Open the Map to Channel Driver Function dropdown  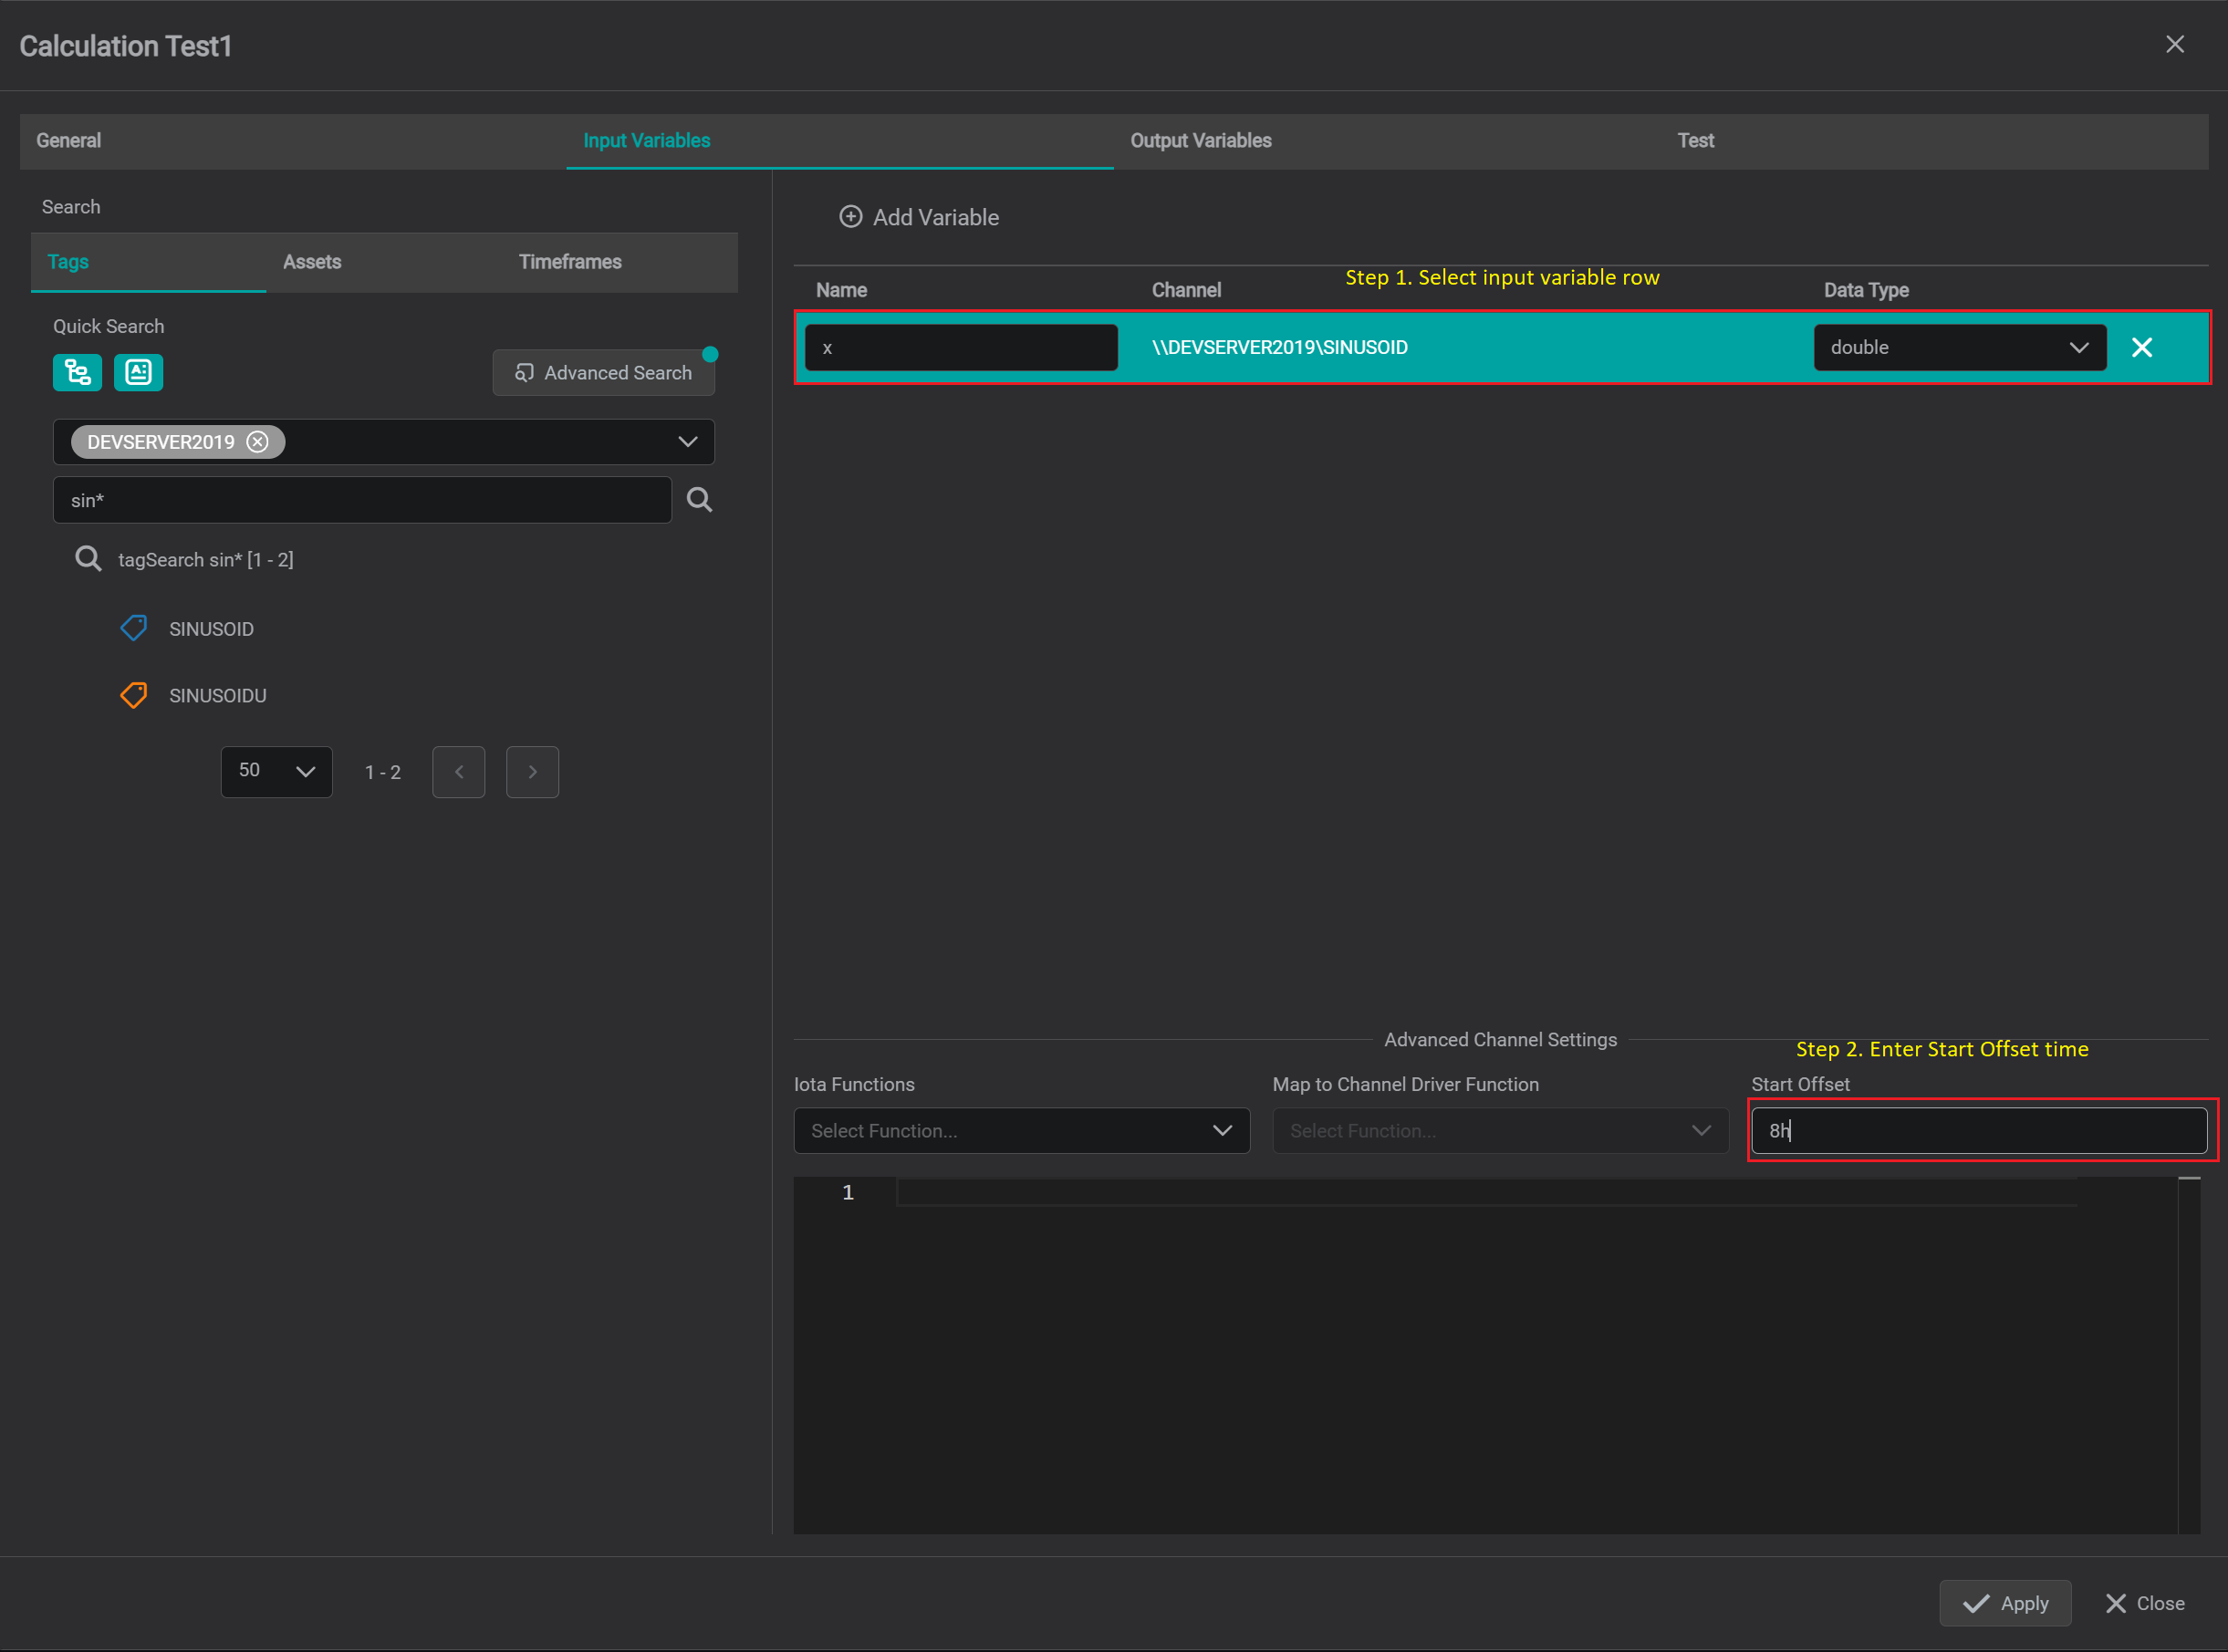click(1500, 1130)
